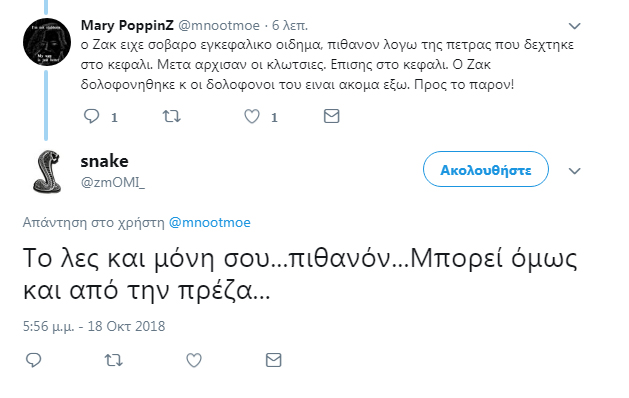Open the 6 λεπ. timestamp on Mary's tweet
This screenshot has height=398, width=629.
click(x=290, y=26)
